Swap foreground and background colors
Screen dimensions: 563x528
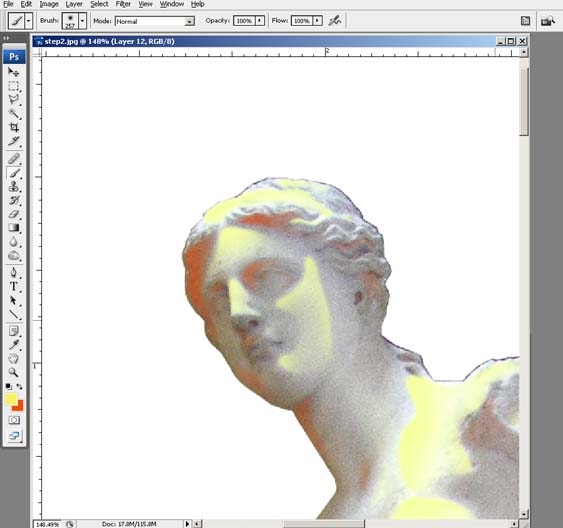[x=19, y=387]
